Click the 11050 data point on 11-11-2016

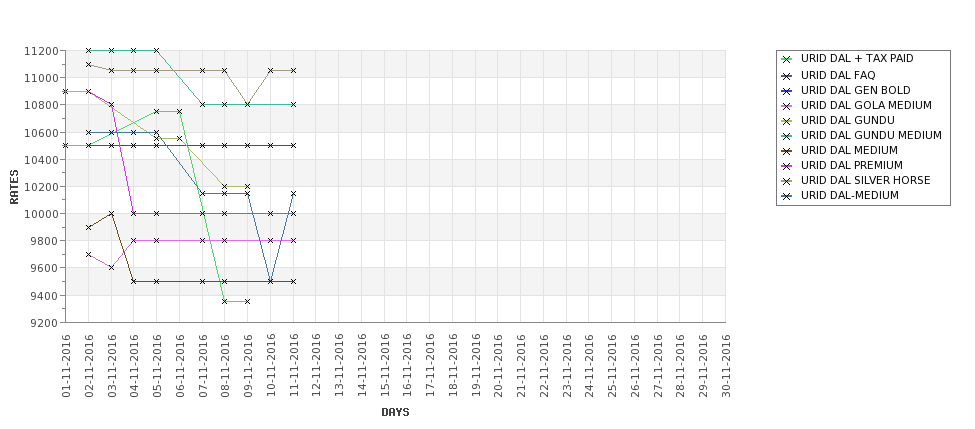[x=293, y=71]
